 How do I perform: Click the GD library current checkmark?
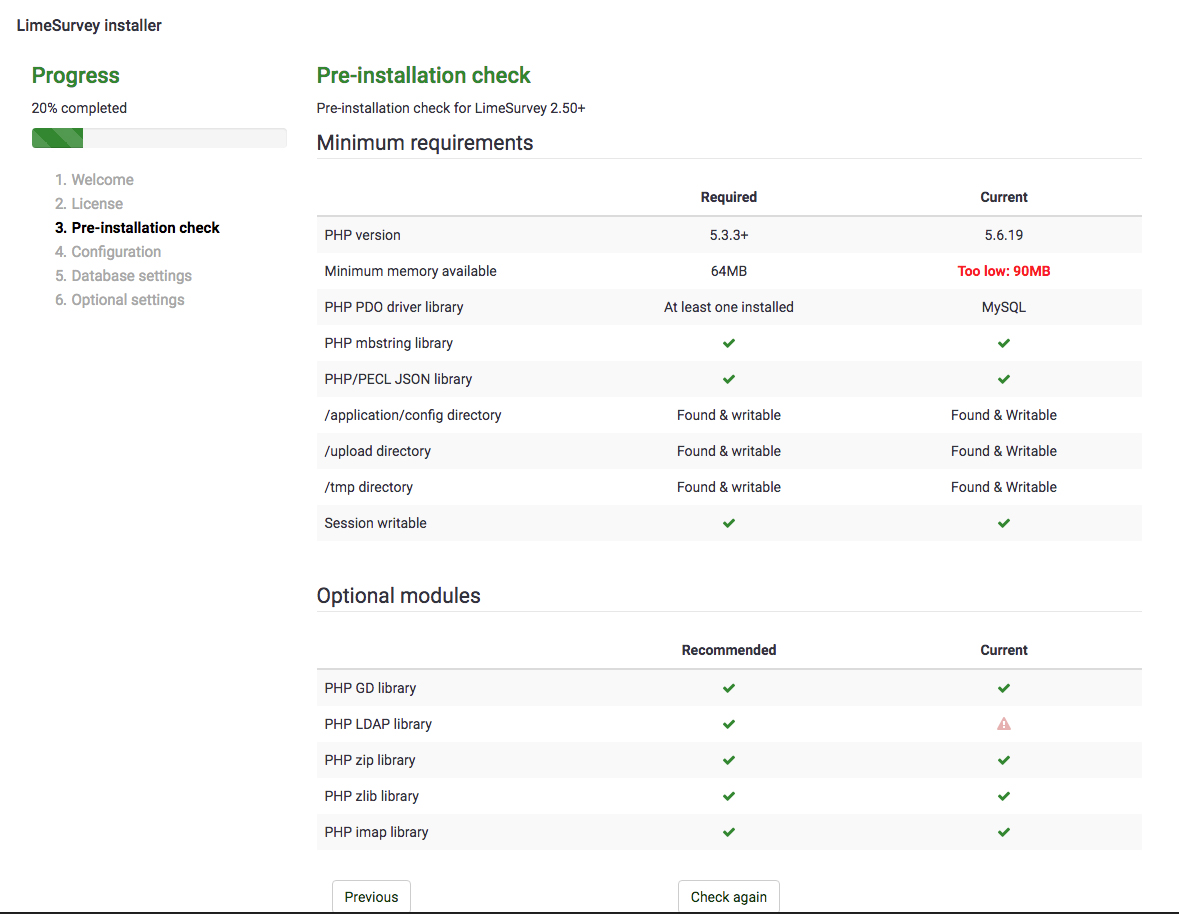click(x=1004, y=688)
